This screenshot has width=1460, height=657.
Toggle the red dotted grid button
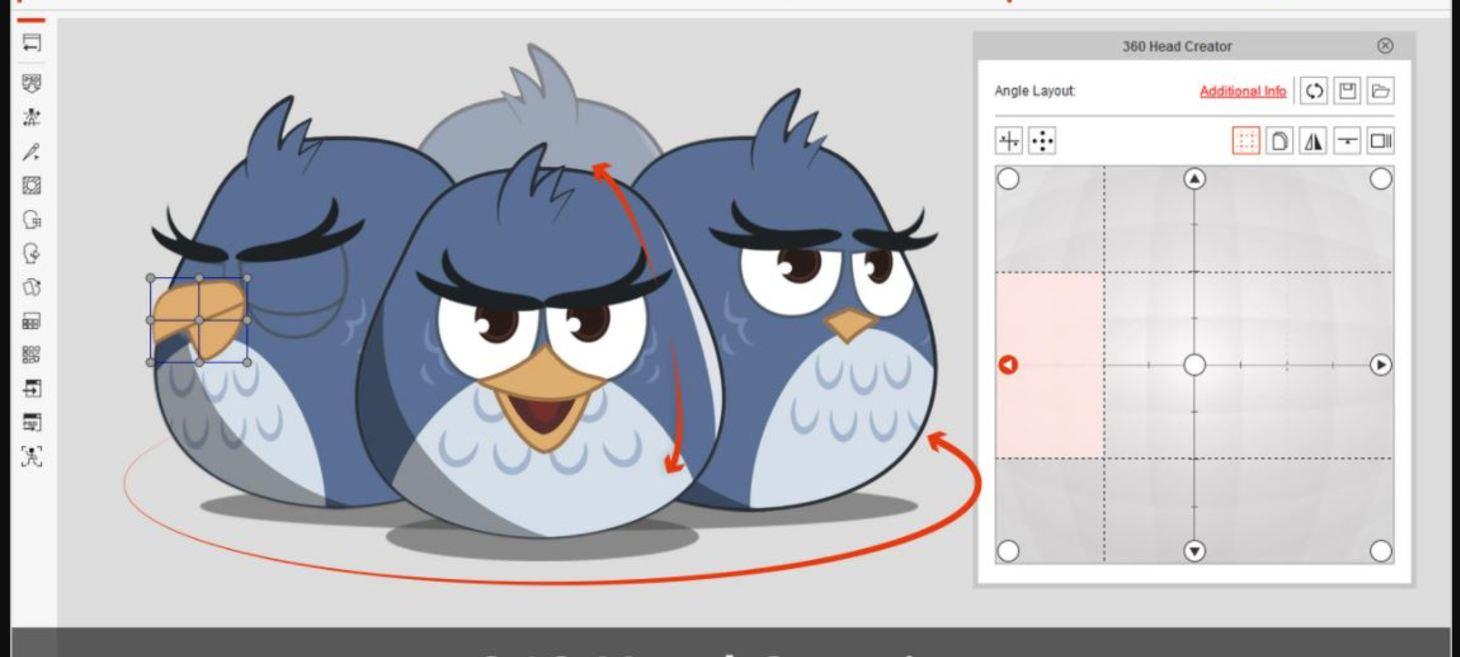pyautogui.click(x=1246, y=141)
